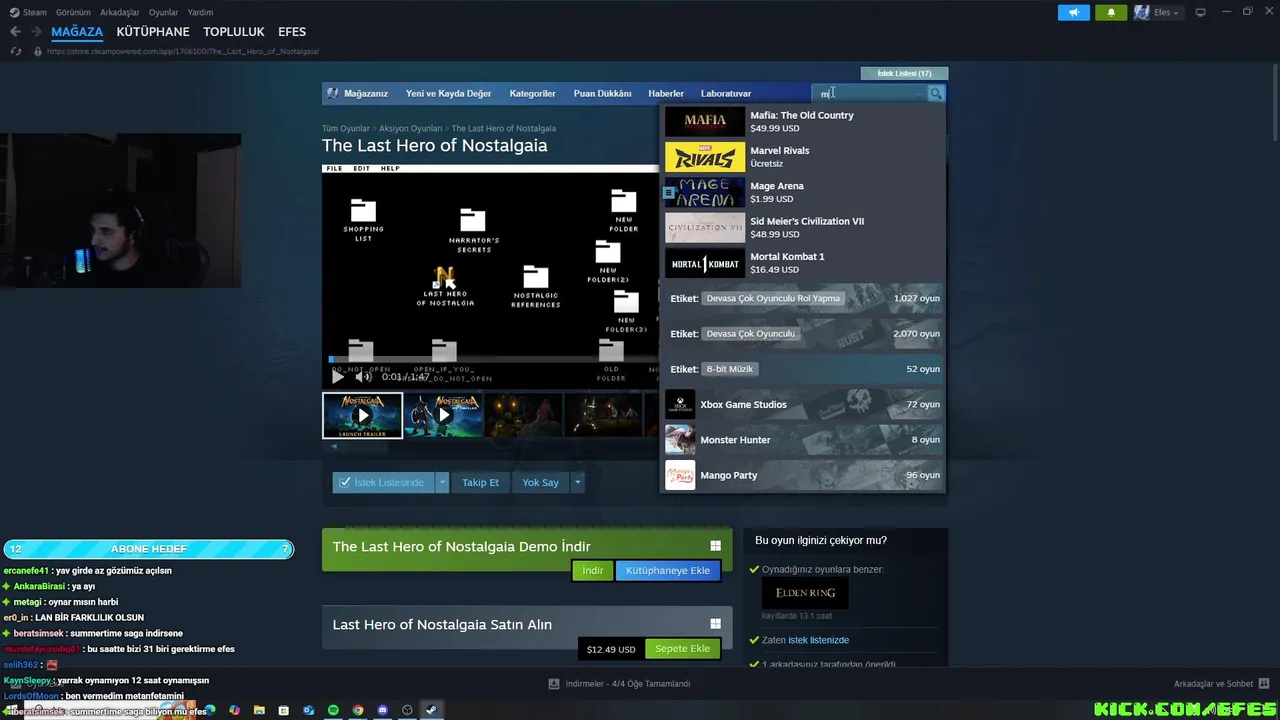Open OBS Studio from the taskbar
Viewport: 1280px width, 720px height.
[407, 710]
